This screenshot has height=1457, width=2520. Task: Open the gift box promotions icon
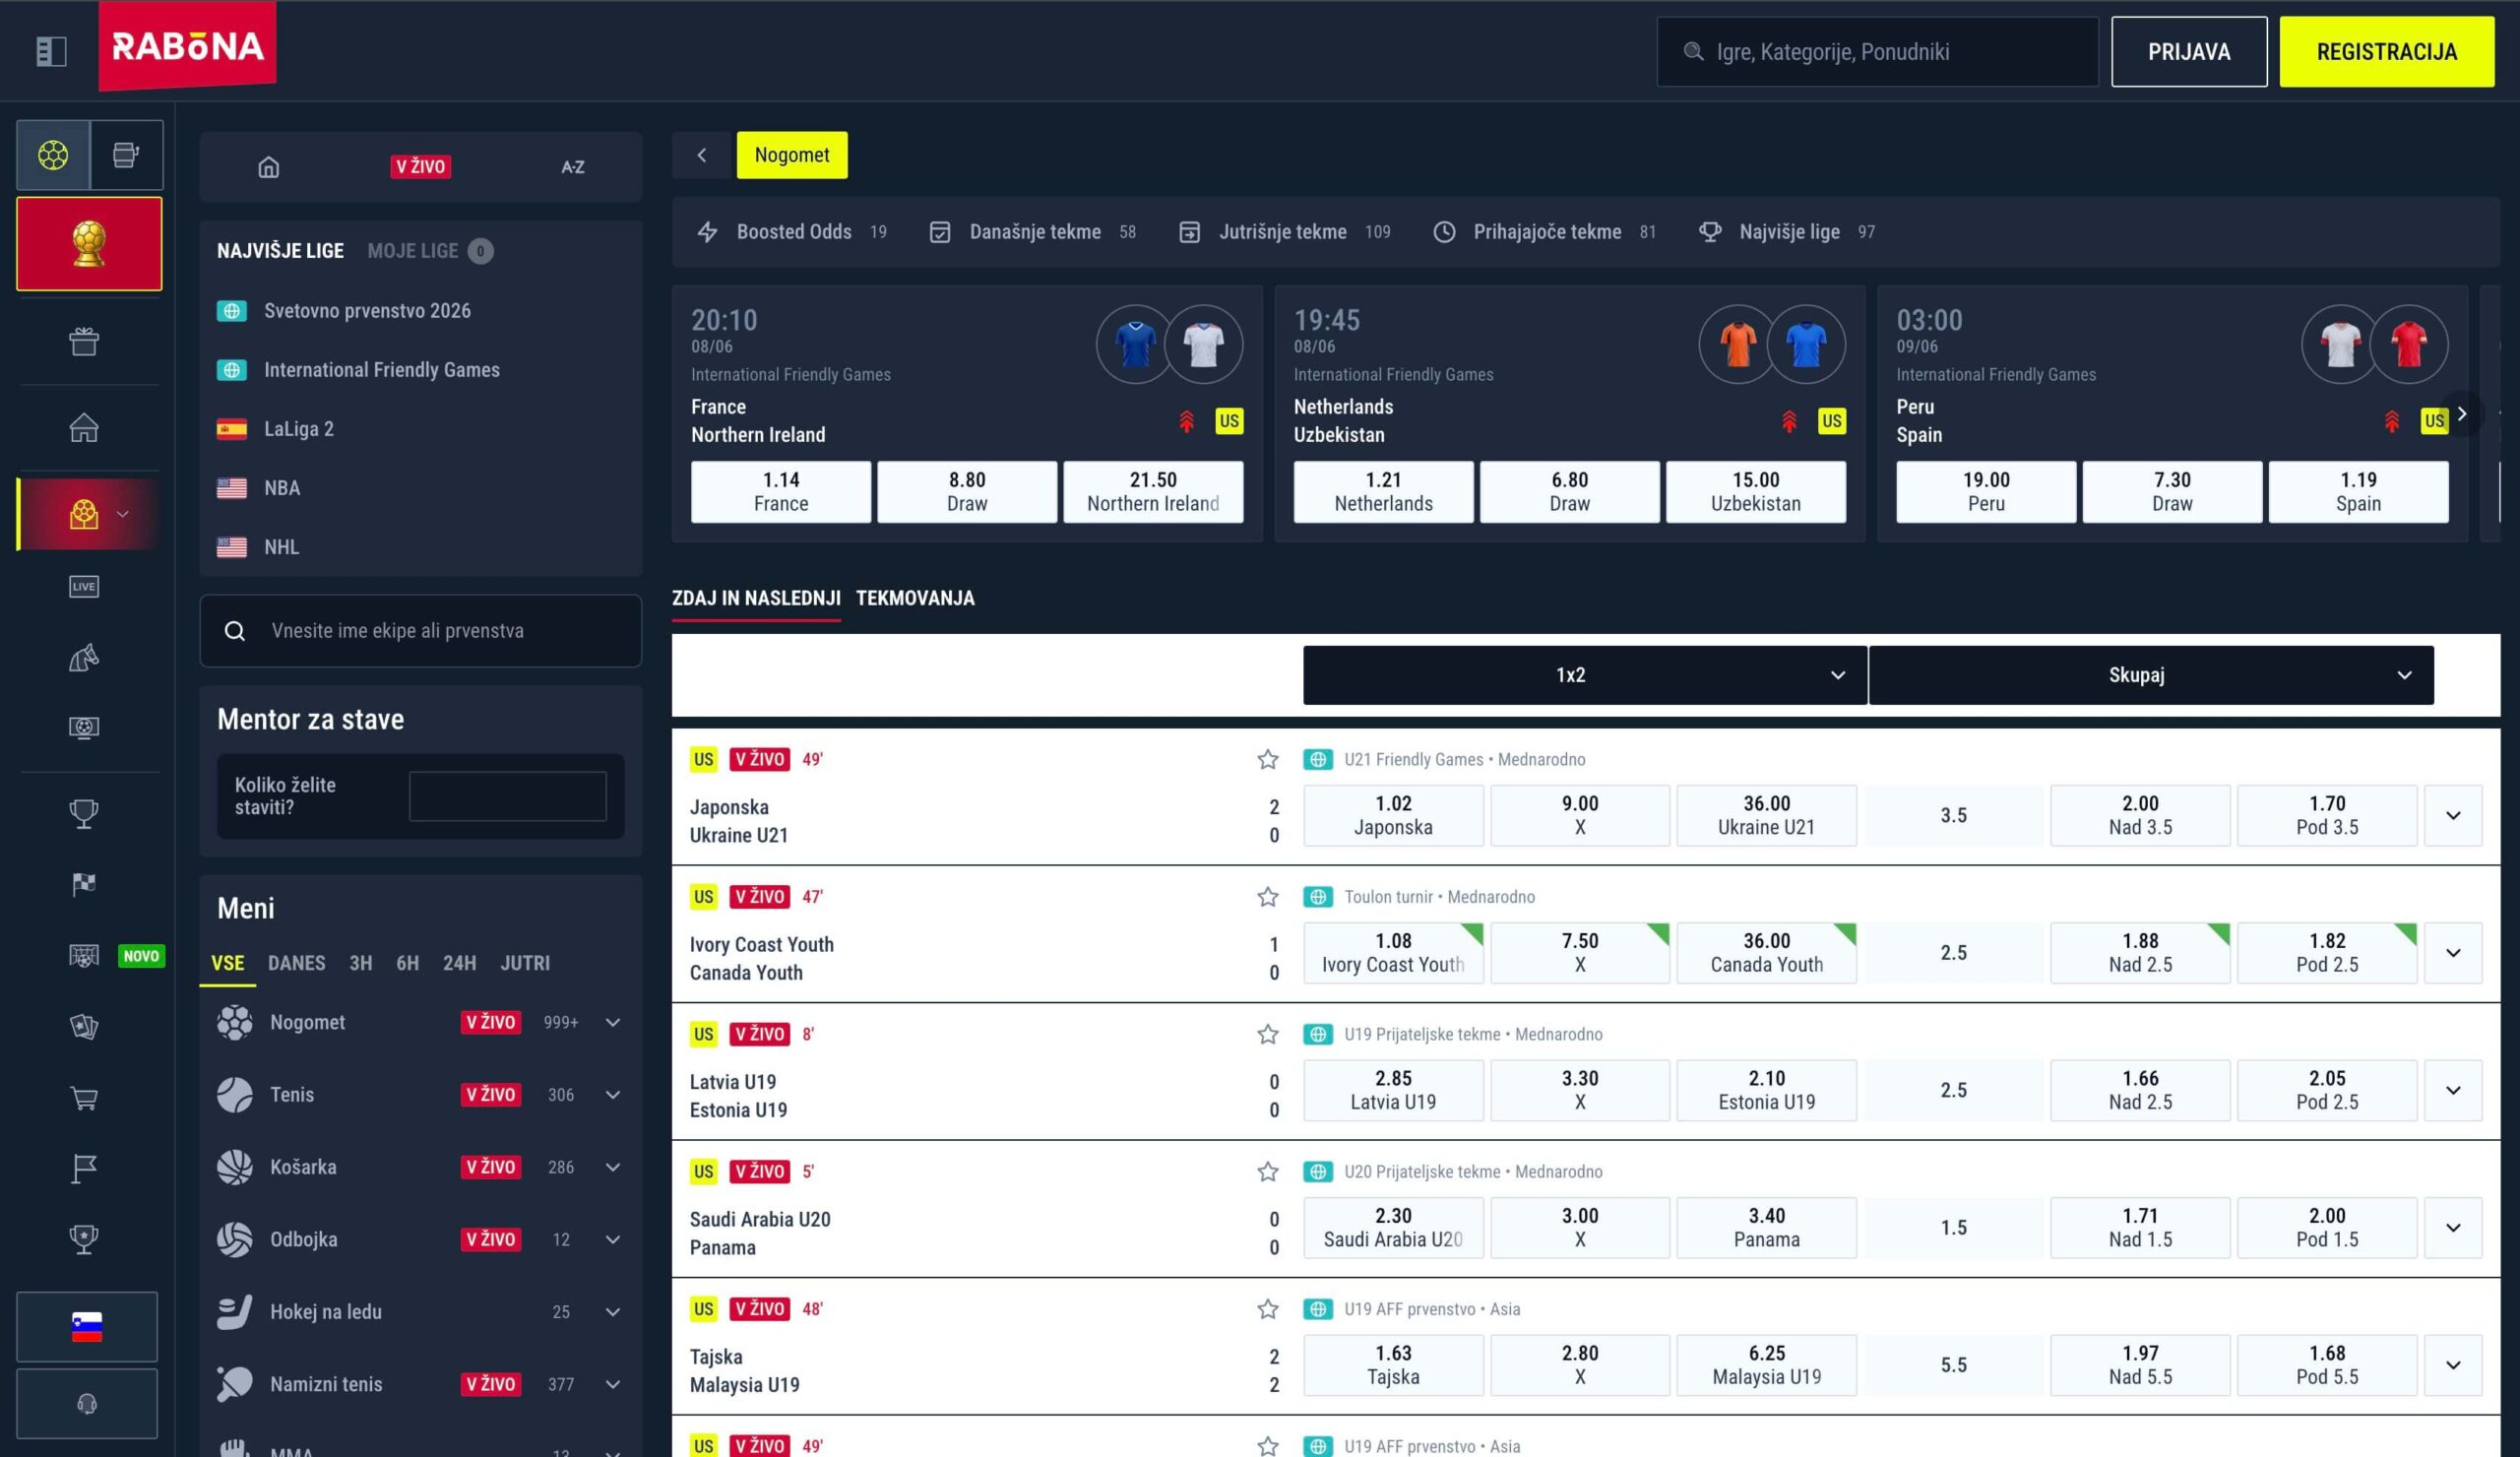click(84, 342)
